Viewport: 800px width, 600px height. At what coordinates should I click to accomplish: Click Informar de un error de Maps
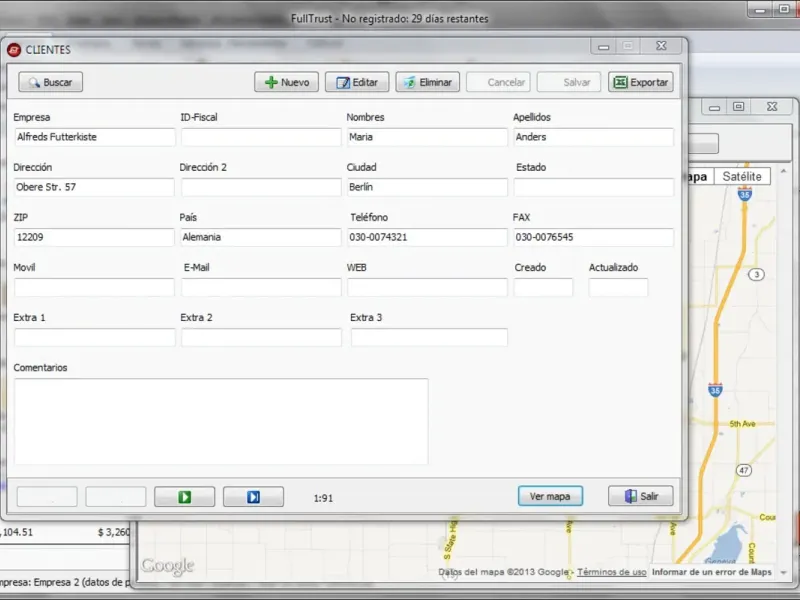pos(712,572)
